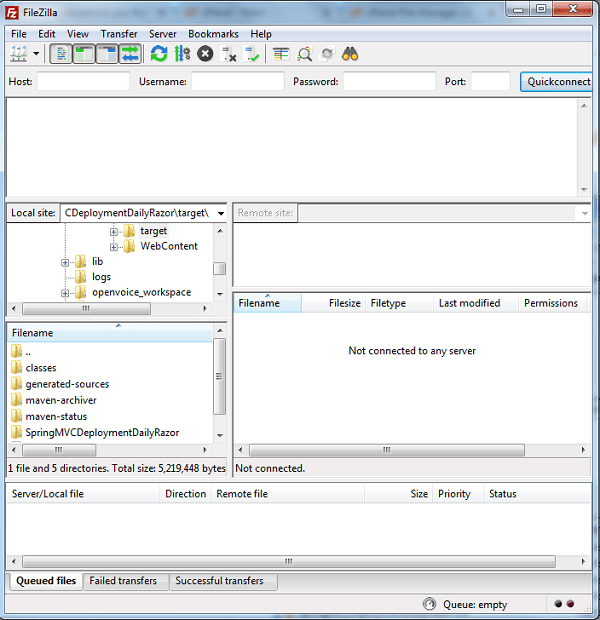Viewport: 600px width, 620px height.
Task: Expand the target folder in tree
Action: (114, 232)
